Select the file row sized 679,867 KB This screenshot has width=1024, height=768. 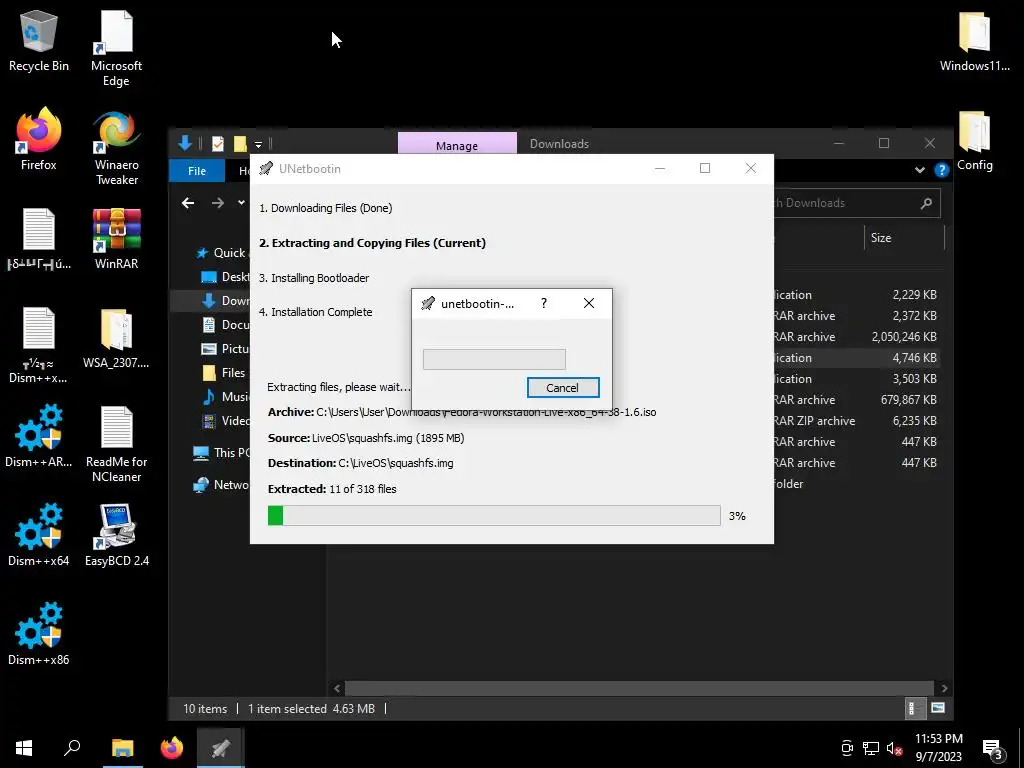857,400
